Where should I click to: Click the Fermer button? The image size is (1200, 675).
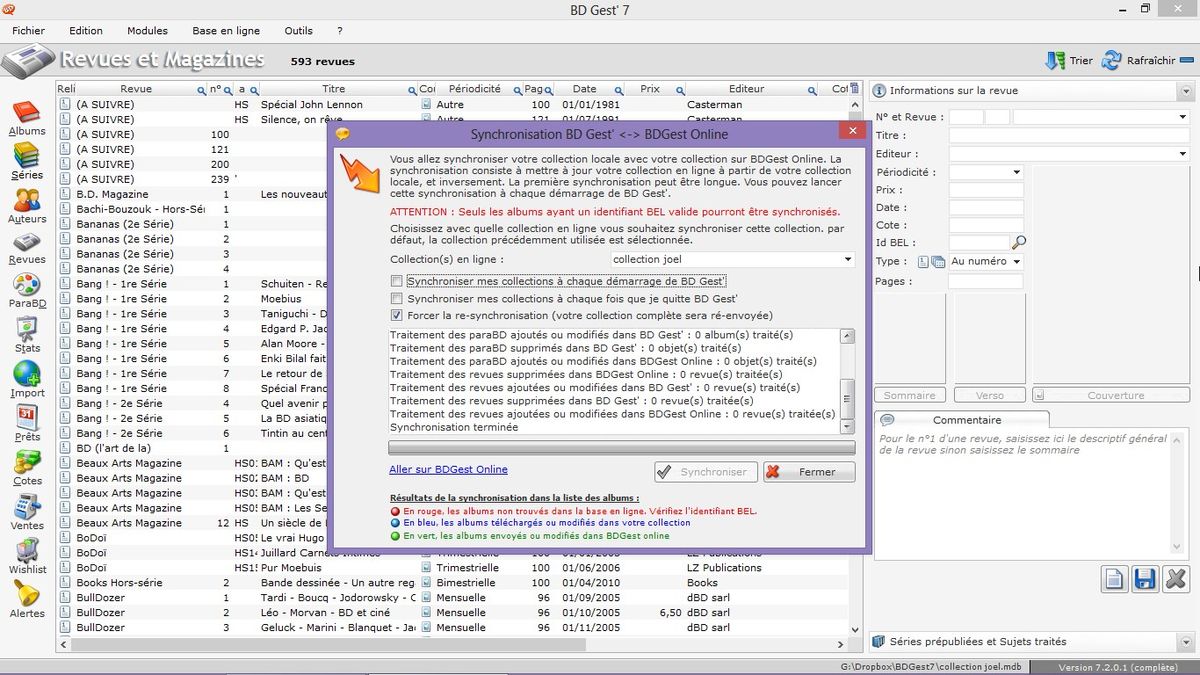(809, 472)
